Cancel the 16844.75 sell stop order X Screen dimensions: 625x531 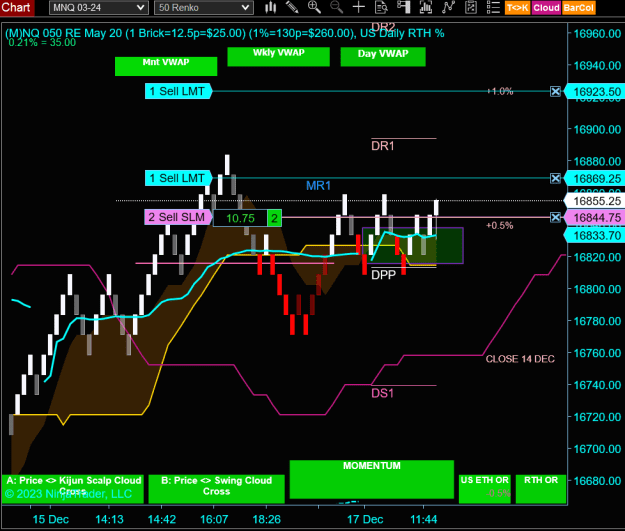(x=555, y=217)
